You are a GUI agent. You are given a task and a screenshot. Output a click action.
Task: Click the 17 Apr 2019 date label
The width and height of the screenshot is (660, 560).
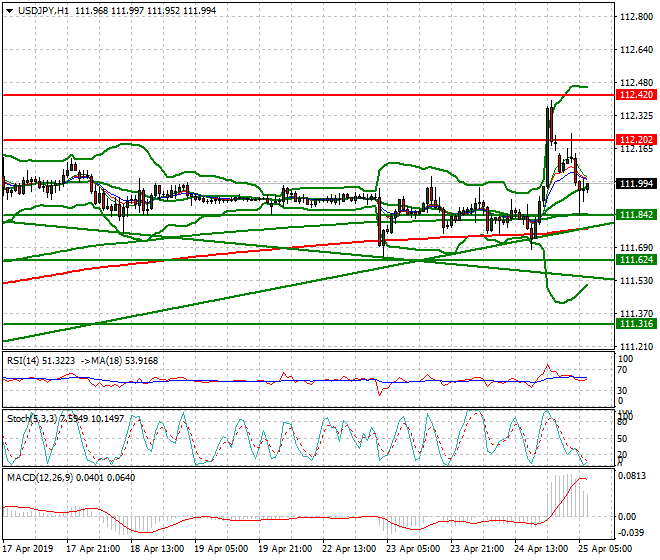point(28,549)
